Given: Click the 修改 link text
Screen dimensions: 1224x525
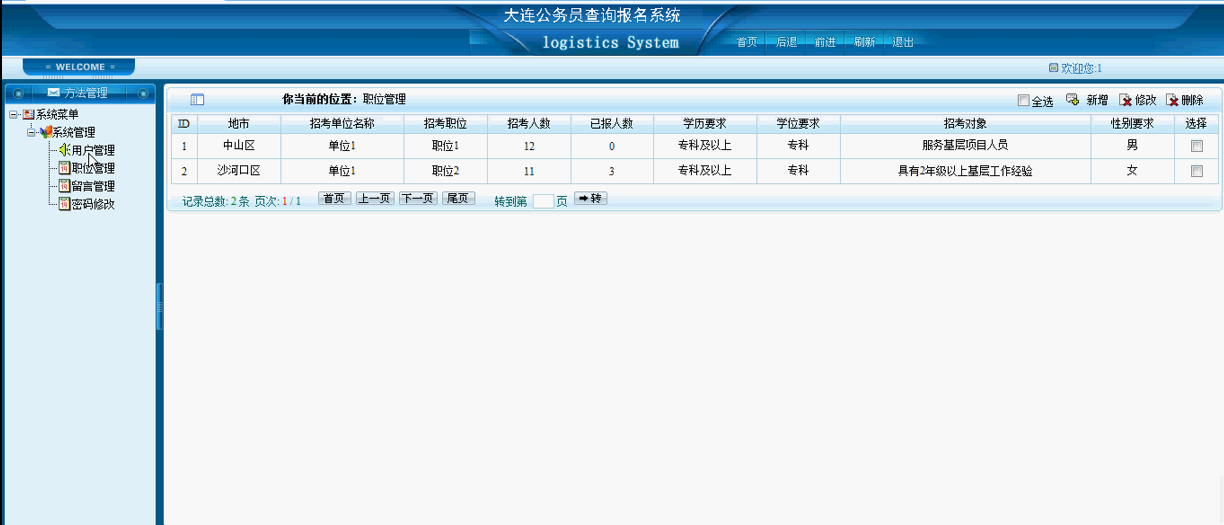Looking at the screenshot, I should 1145,100.
